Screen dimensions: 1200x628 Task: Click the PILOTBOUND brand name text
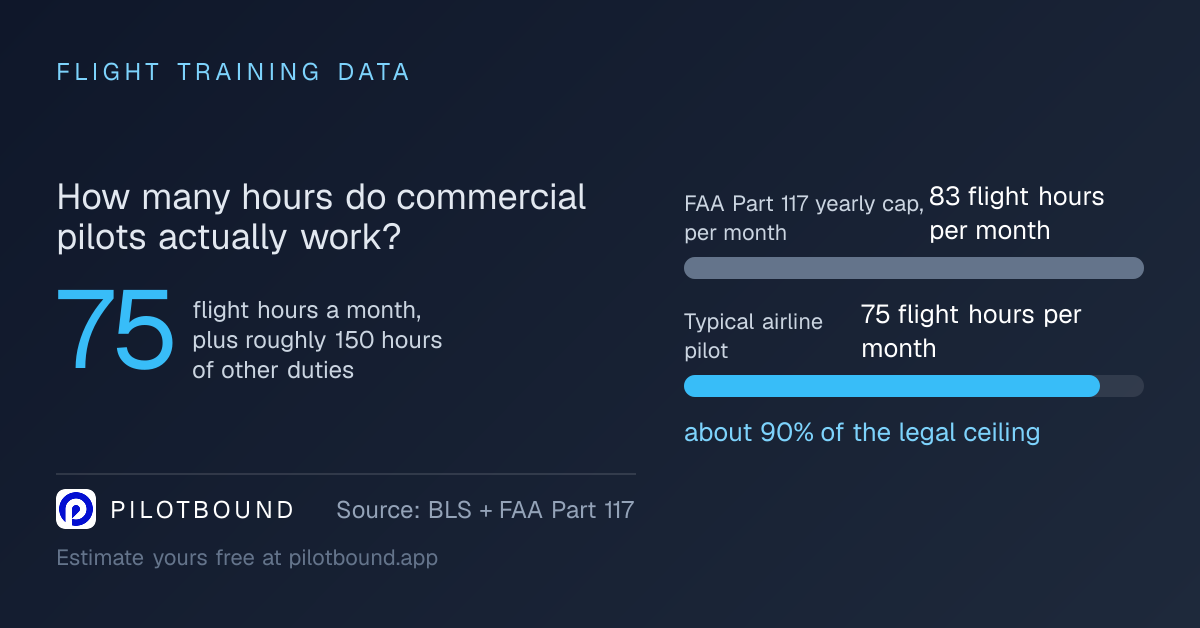(x=203, y=510)
